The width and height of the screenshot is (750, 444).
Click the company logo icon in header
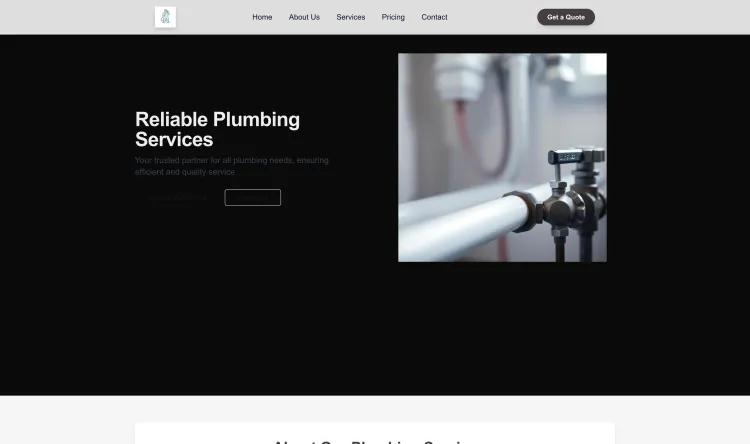pos(165,17)
